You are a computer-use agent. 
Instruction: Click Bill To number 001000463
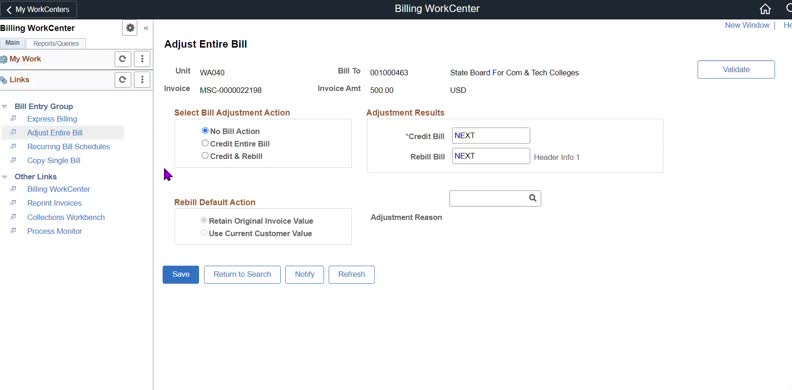[389, 73]
